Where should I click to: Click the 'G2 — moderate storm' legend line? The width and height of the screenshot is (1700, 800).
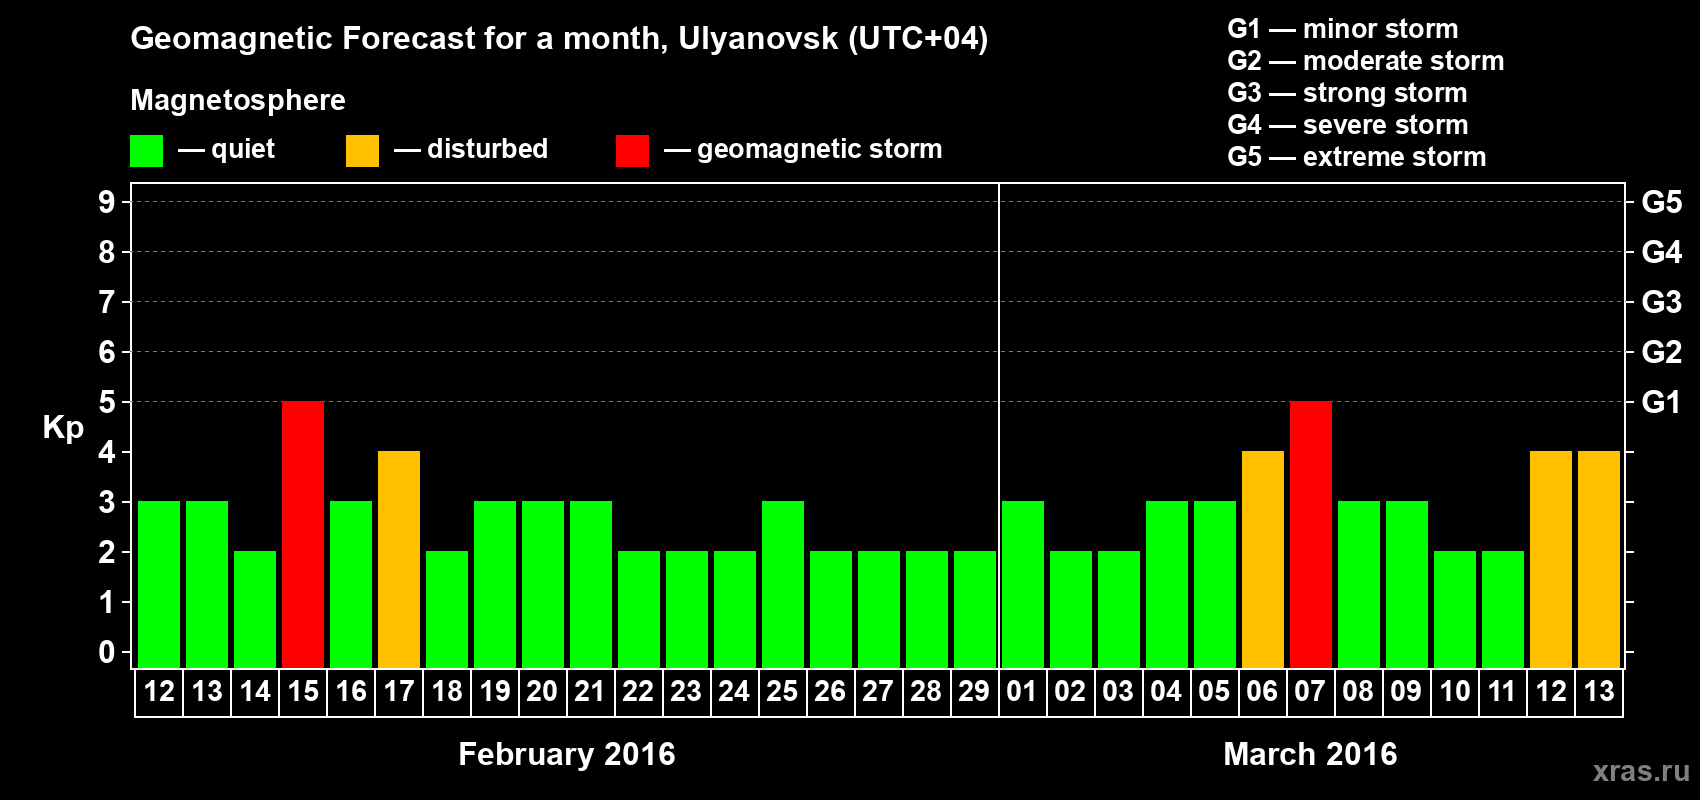(1366, 61)
